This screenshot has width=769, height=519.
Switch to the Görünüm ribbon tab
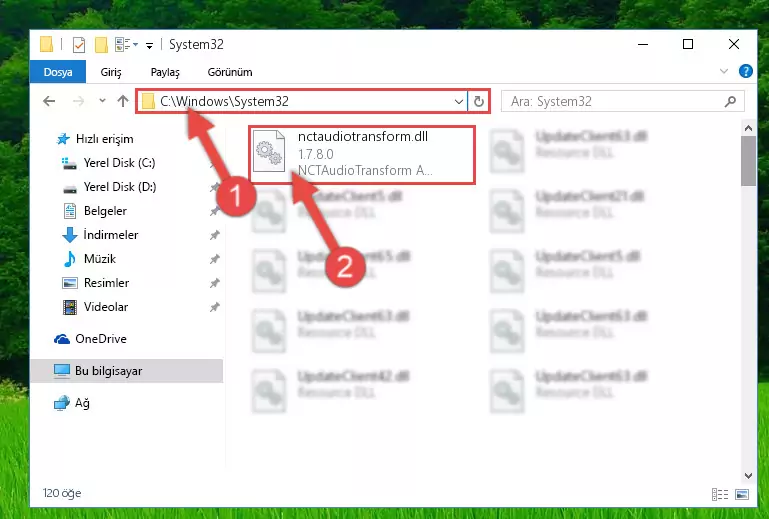[x=230, y=72]
